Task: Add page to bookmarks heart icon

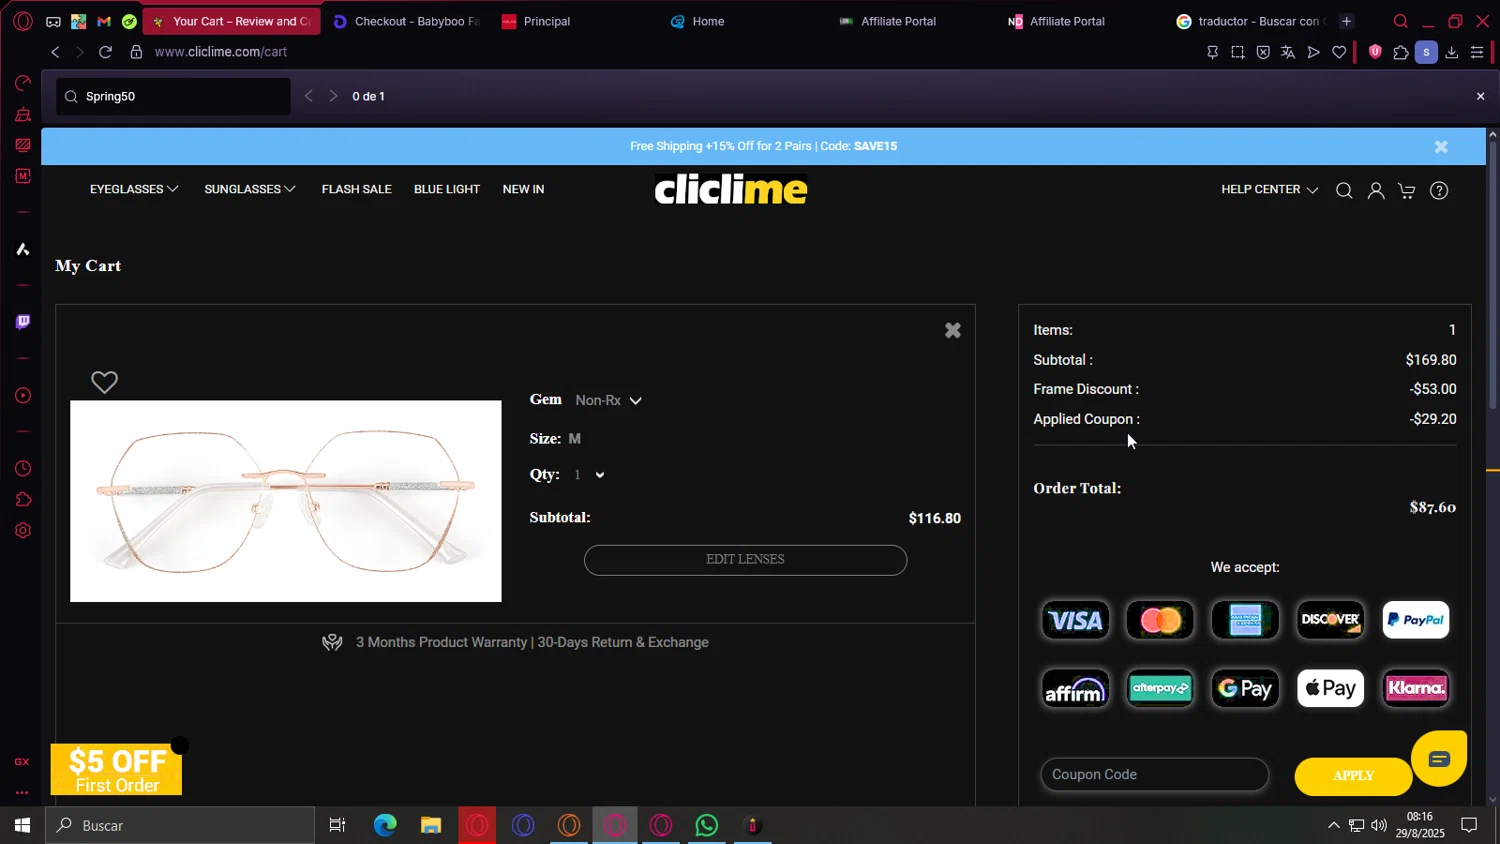Action: click(1339, 52)
